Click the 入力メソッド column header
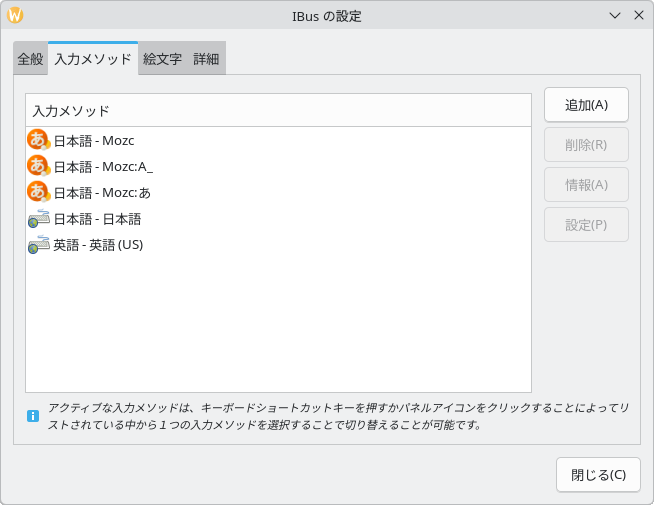 pyautogui.click(x=278, y=111)
